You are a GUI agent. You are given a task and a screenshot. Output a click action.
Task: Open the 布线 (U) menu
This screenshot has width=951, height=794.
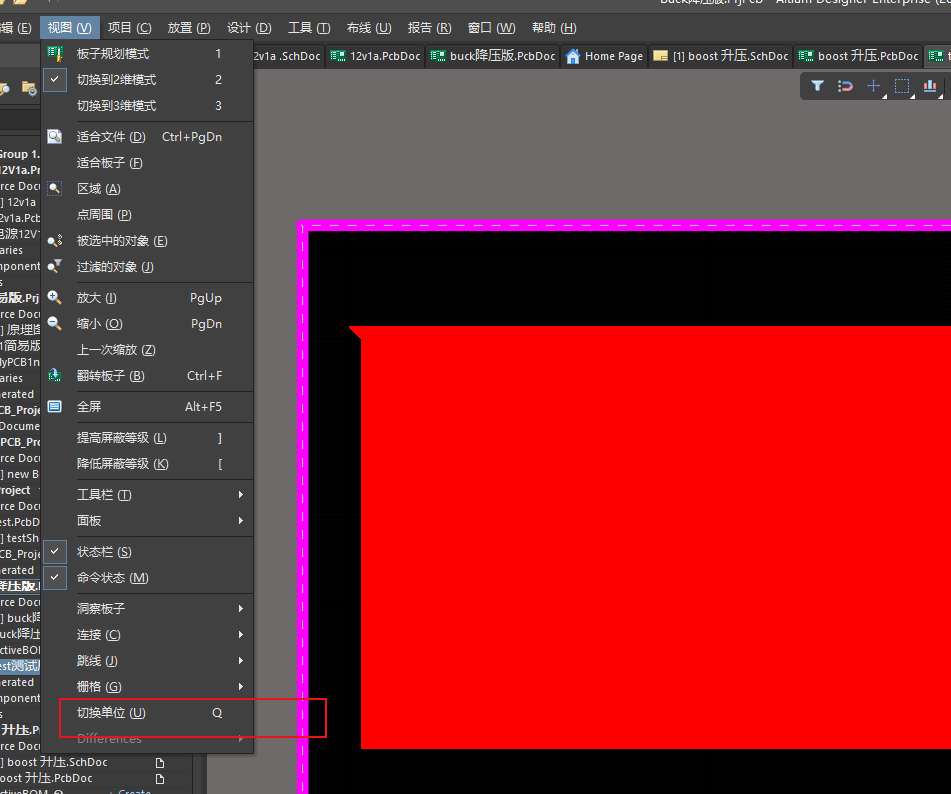(369, 28)
